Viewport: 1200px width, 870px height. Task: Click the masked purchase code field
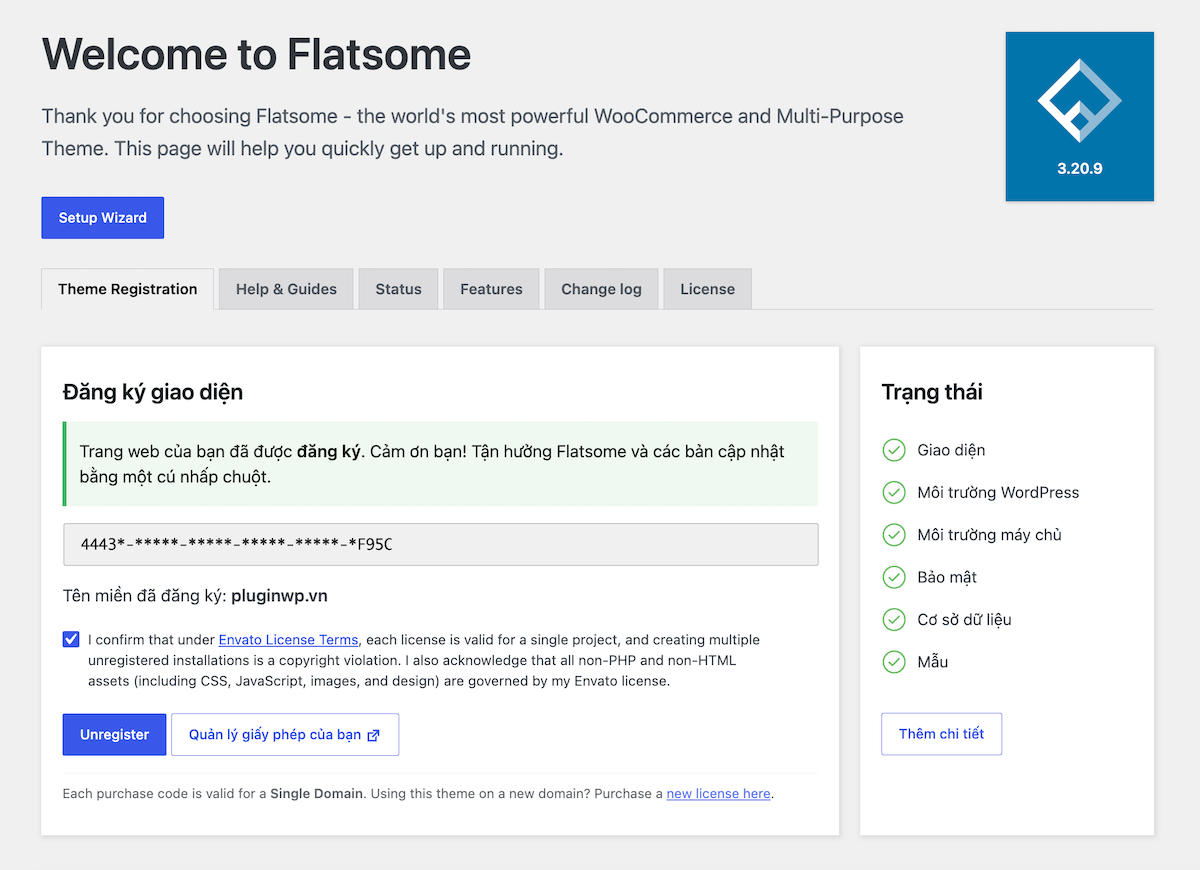click(441, 545)
